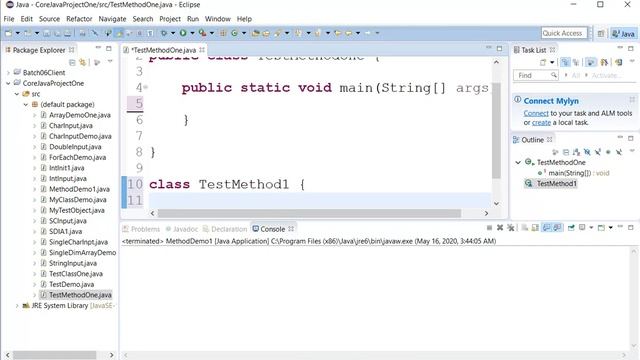This screenshot has height=360, width=640.
Task: Switch to the Declaration tab
Action: (225, 229)
